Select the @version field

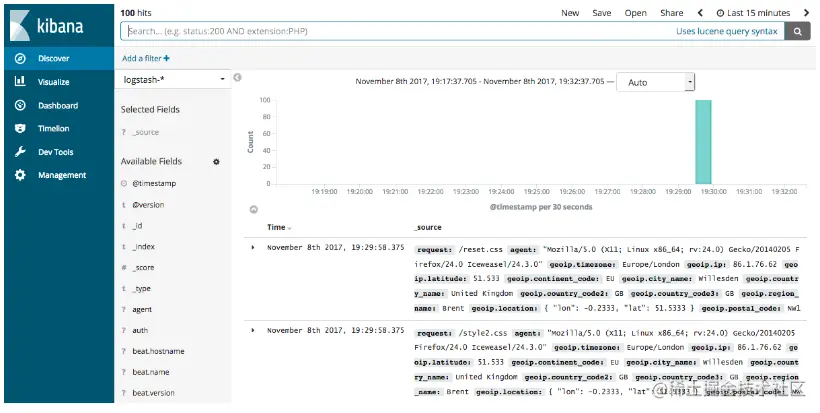(148, 205)
